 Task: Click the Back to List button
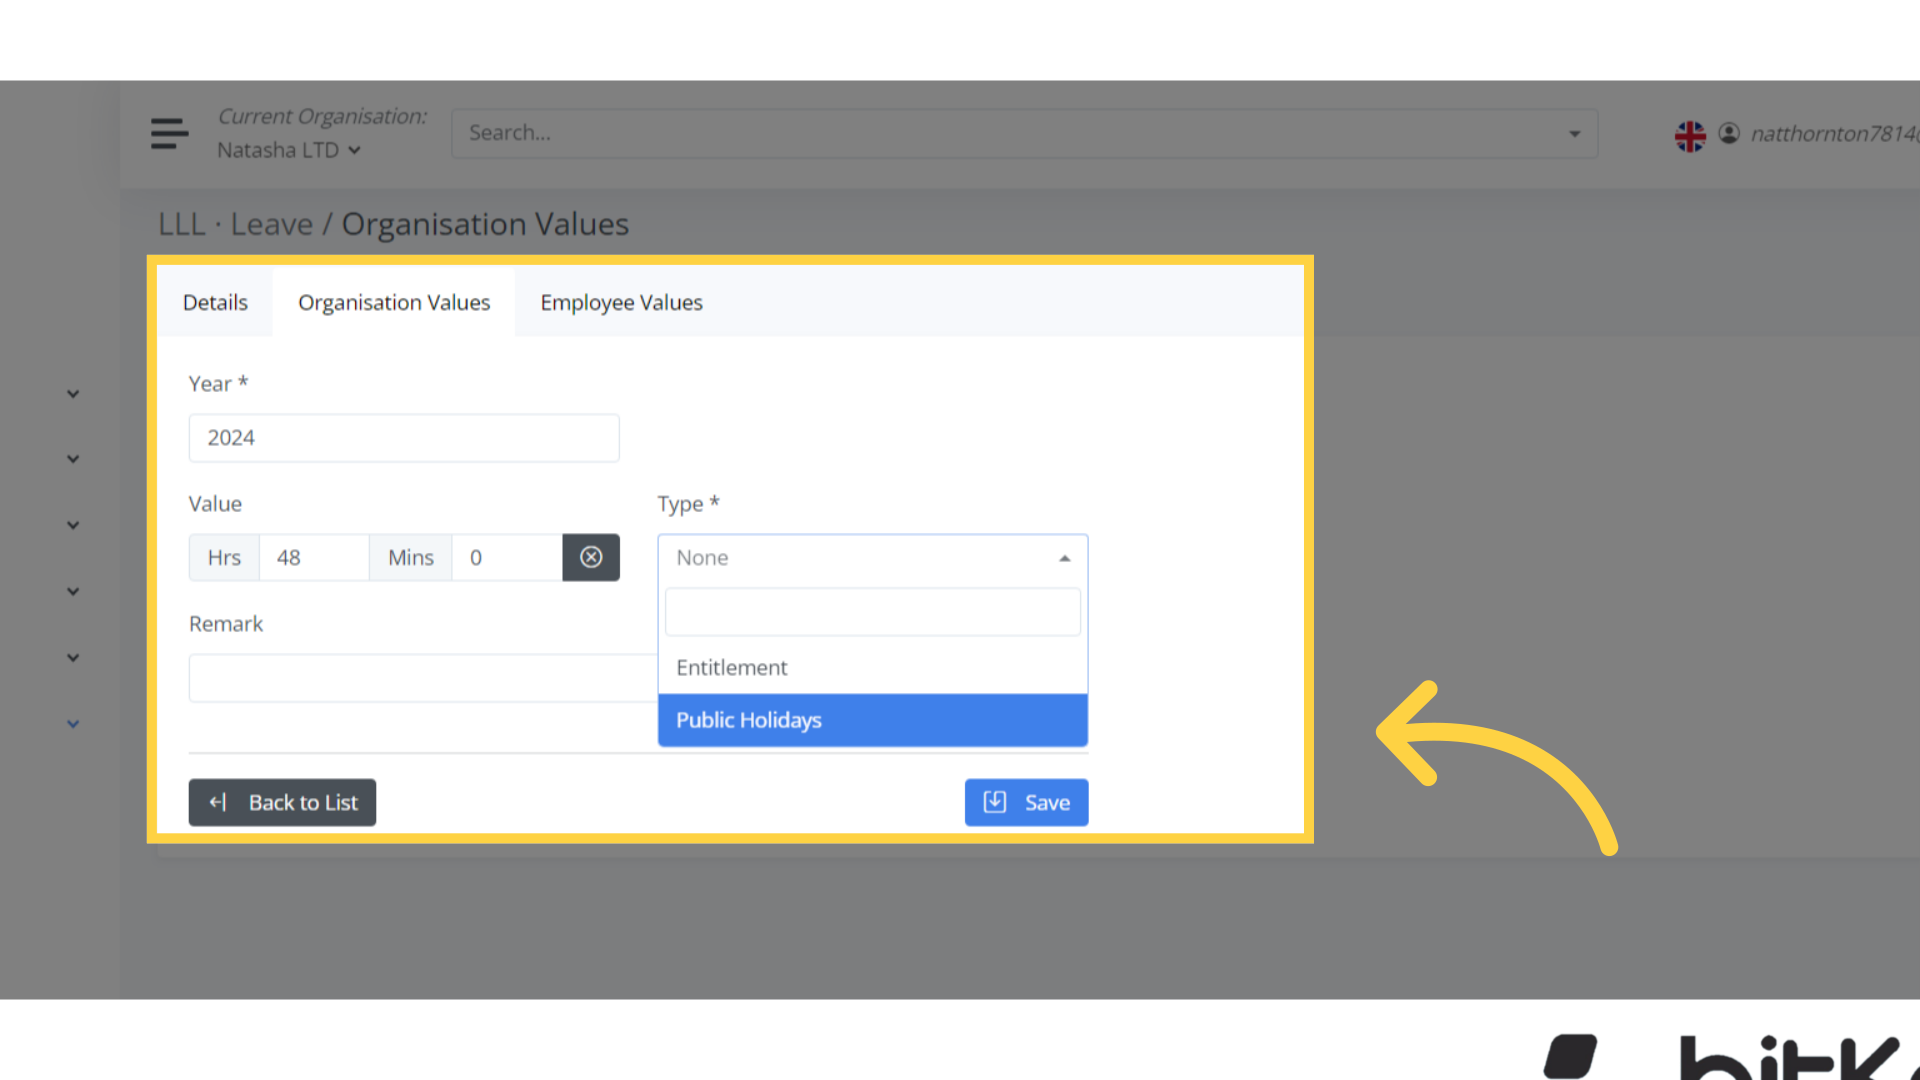tap(282, 802)
